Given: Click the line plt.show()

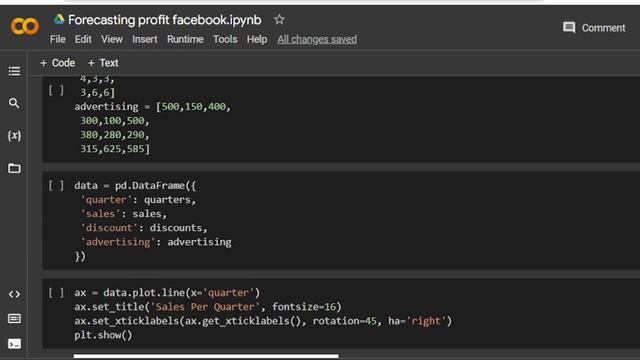Looking at the screenshot, I should coord(103,336).
